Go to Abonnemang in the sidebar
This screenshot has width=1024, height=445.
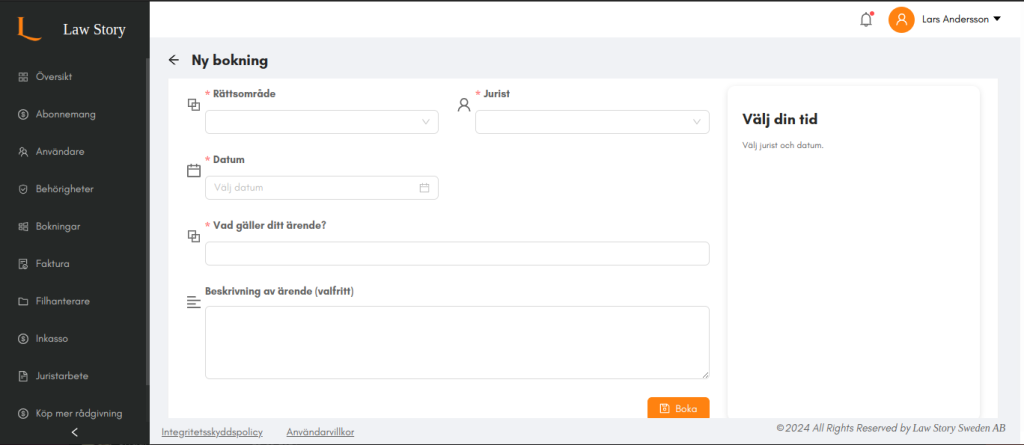pos(57,114)
